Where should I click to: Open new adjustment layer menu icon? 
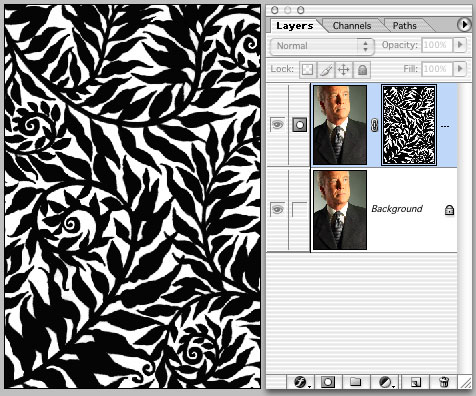point(386,382)
